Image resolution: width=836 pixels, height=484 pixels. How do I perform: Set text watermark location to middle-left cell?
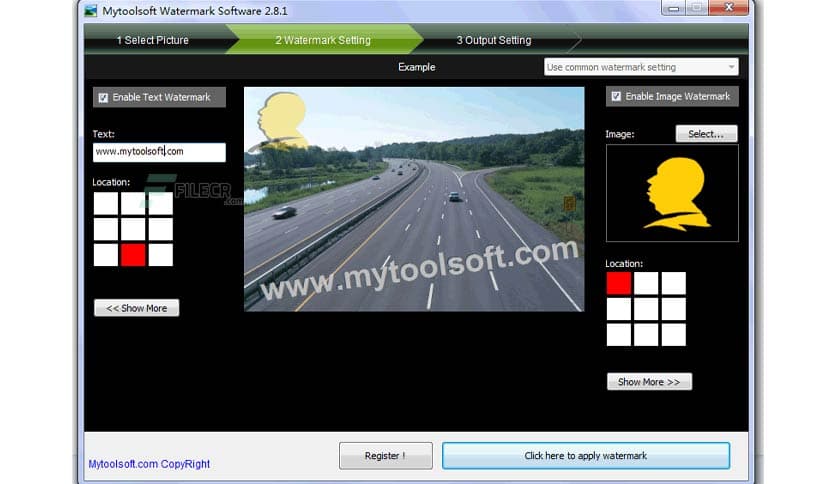pyautogui.click(x=106, y=229)
